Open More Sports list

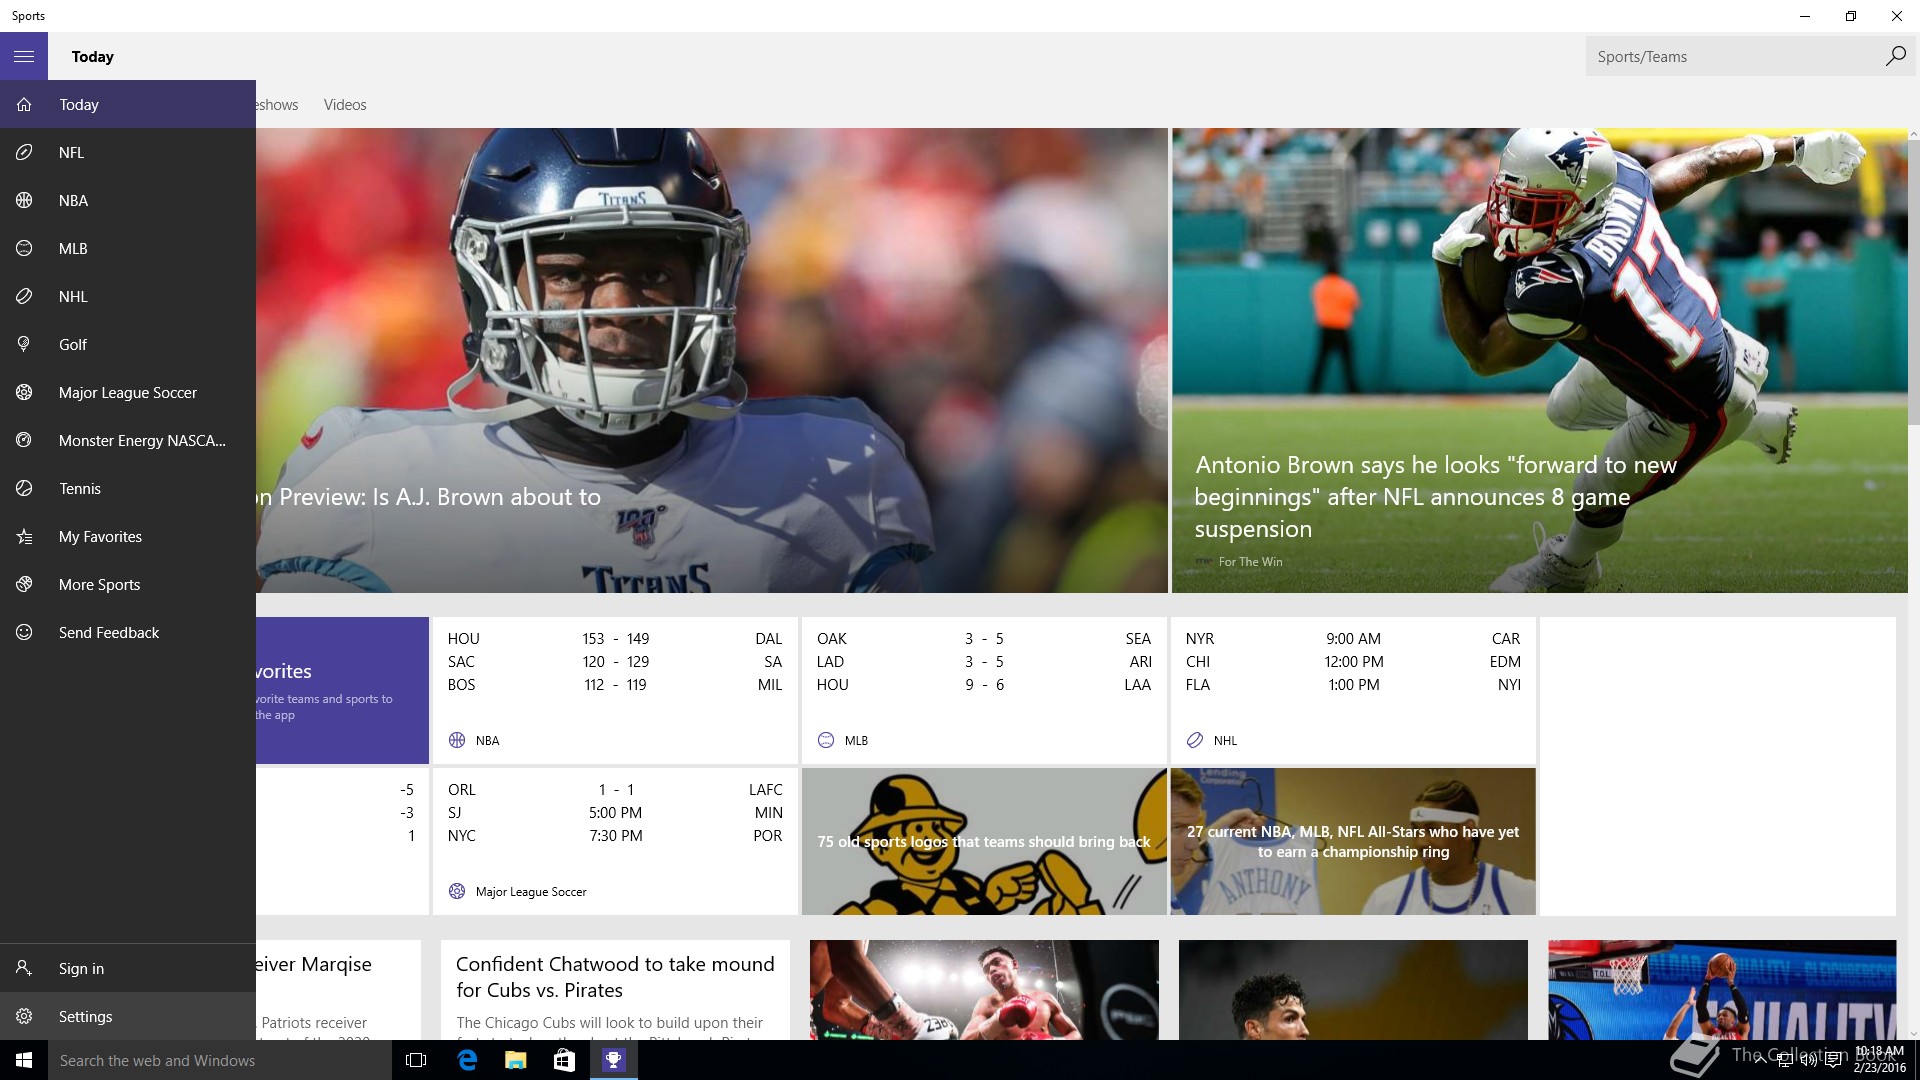tap(128, 584)
